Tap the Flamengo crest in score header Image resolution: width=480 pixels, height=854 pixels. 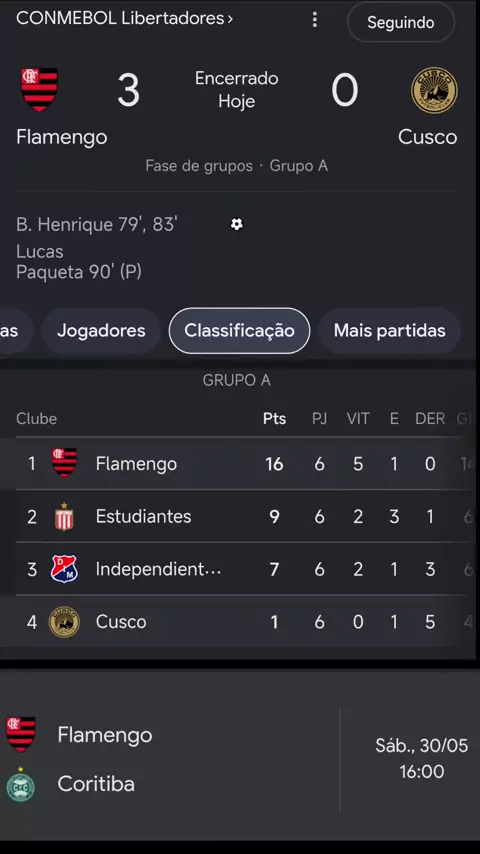tap(39, 90)
